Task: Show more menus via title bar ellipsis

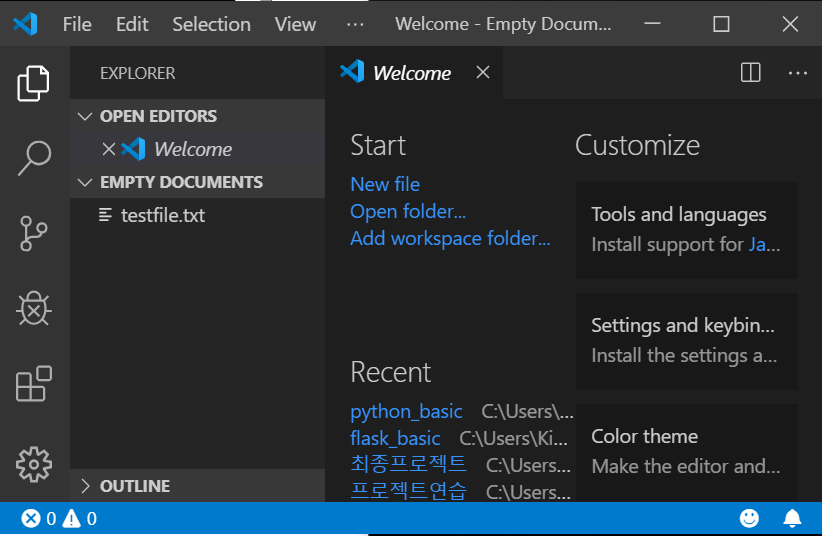Action: point(355,24)
